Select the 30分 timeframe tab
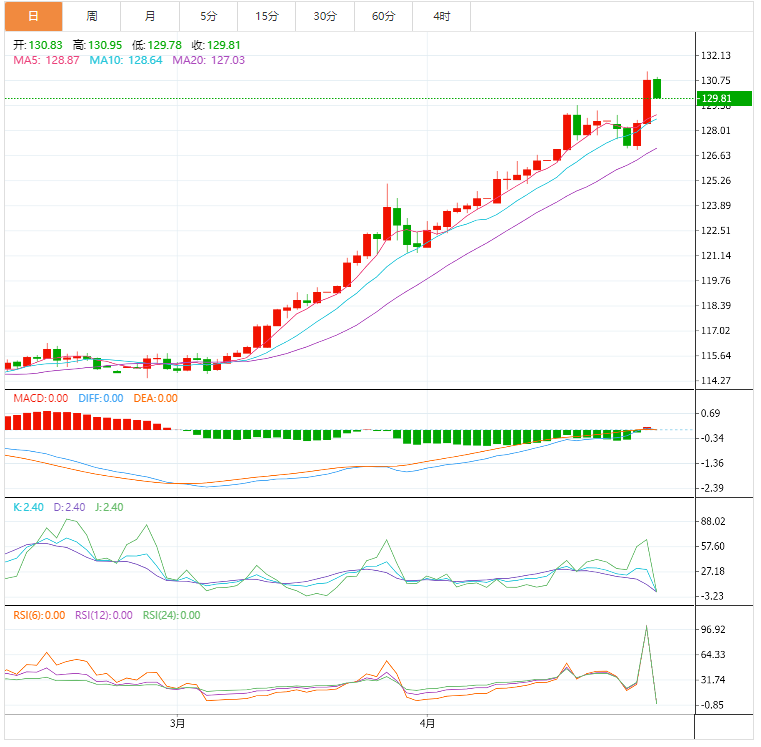The width and height of the screenshot is (761, 747). (x=324, y=16)
